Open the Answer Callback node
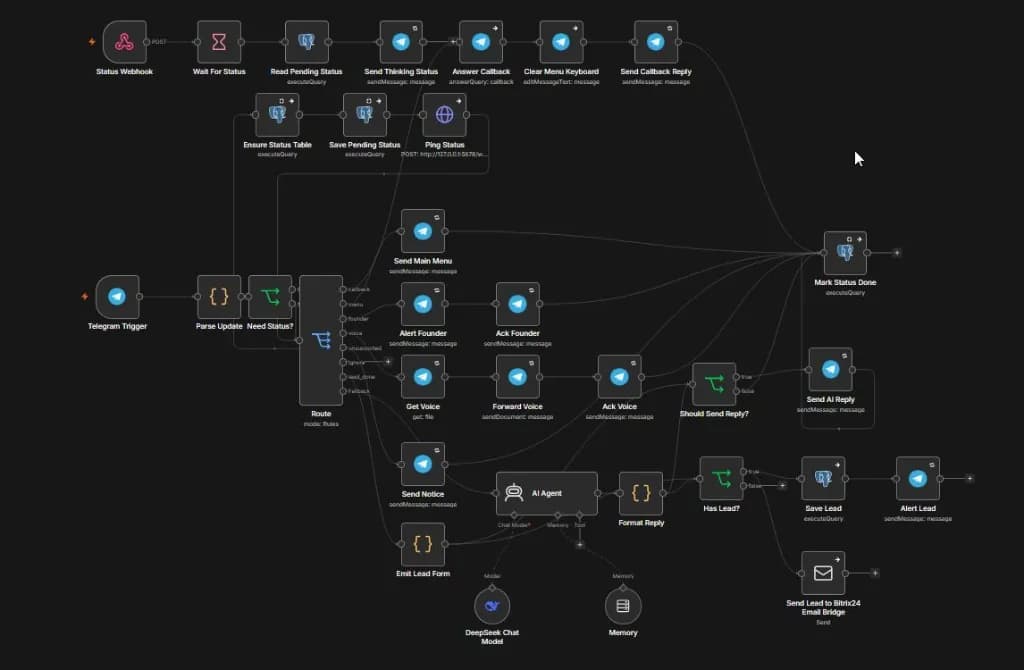 pos(481,42)
